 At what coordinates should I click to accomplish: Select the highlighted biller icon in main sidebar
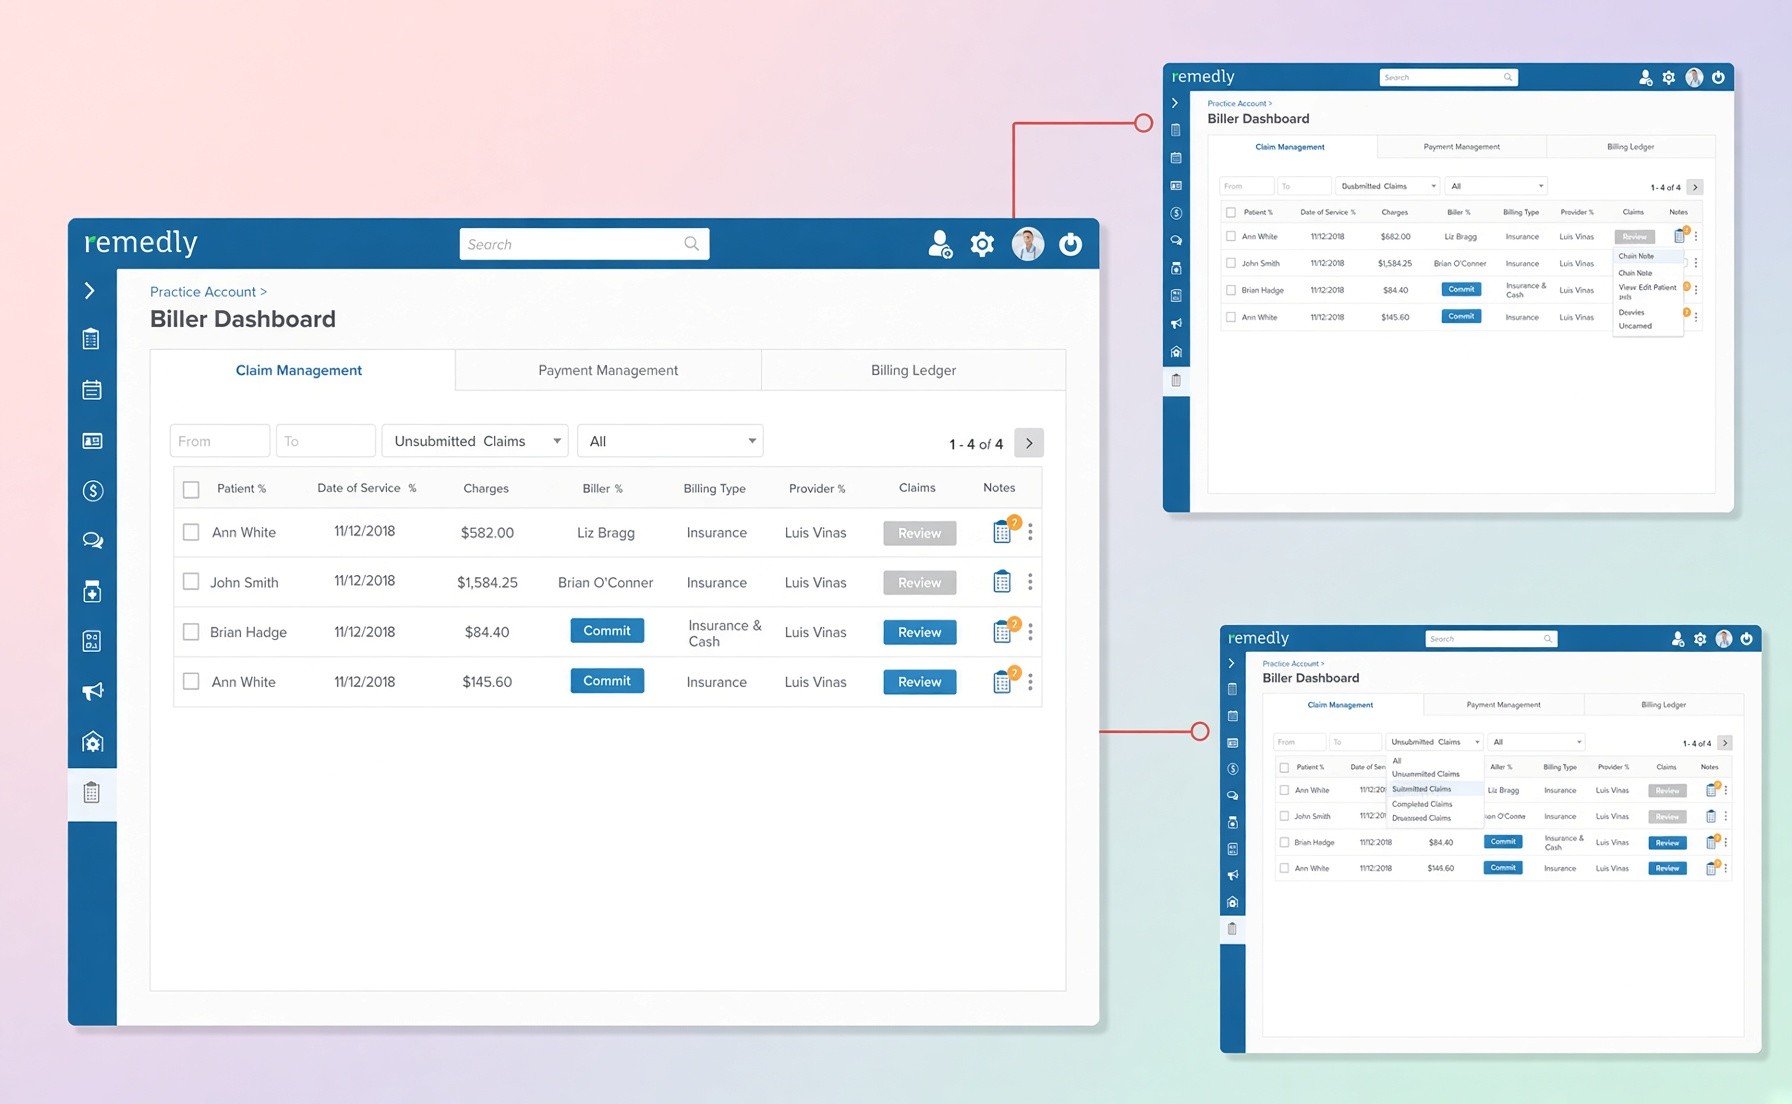pos(92,793)
